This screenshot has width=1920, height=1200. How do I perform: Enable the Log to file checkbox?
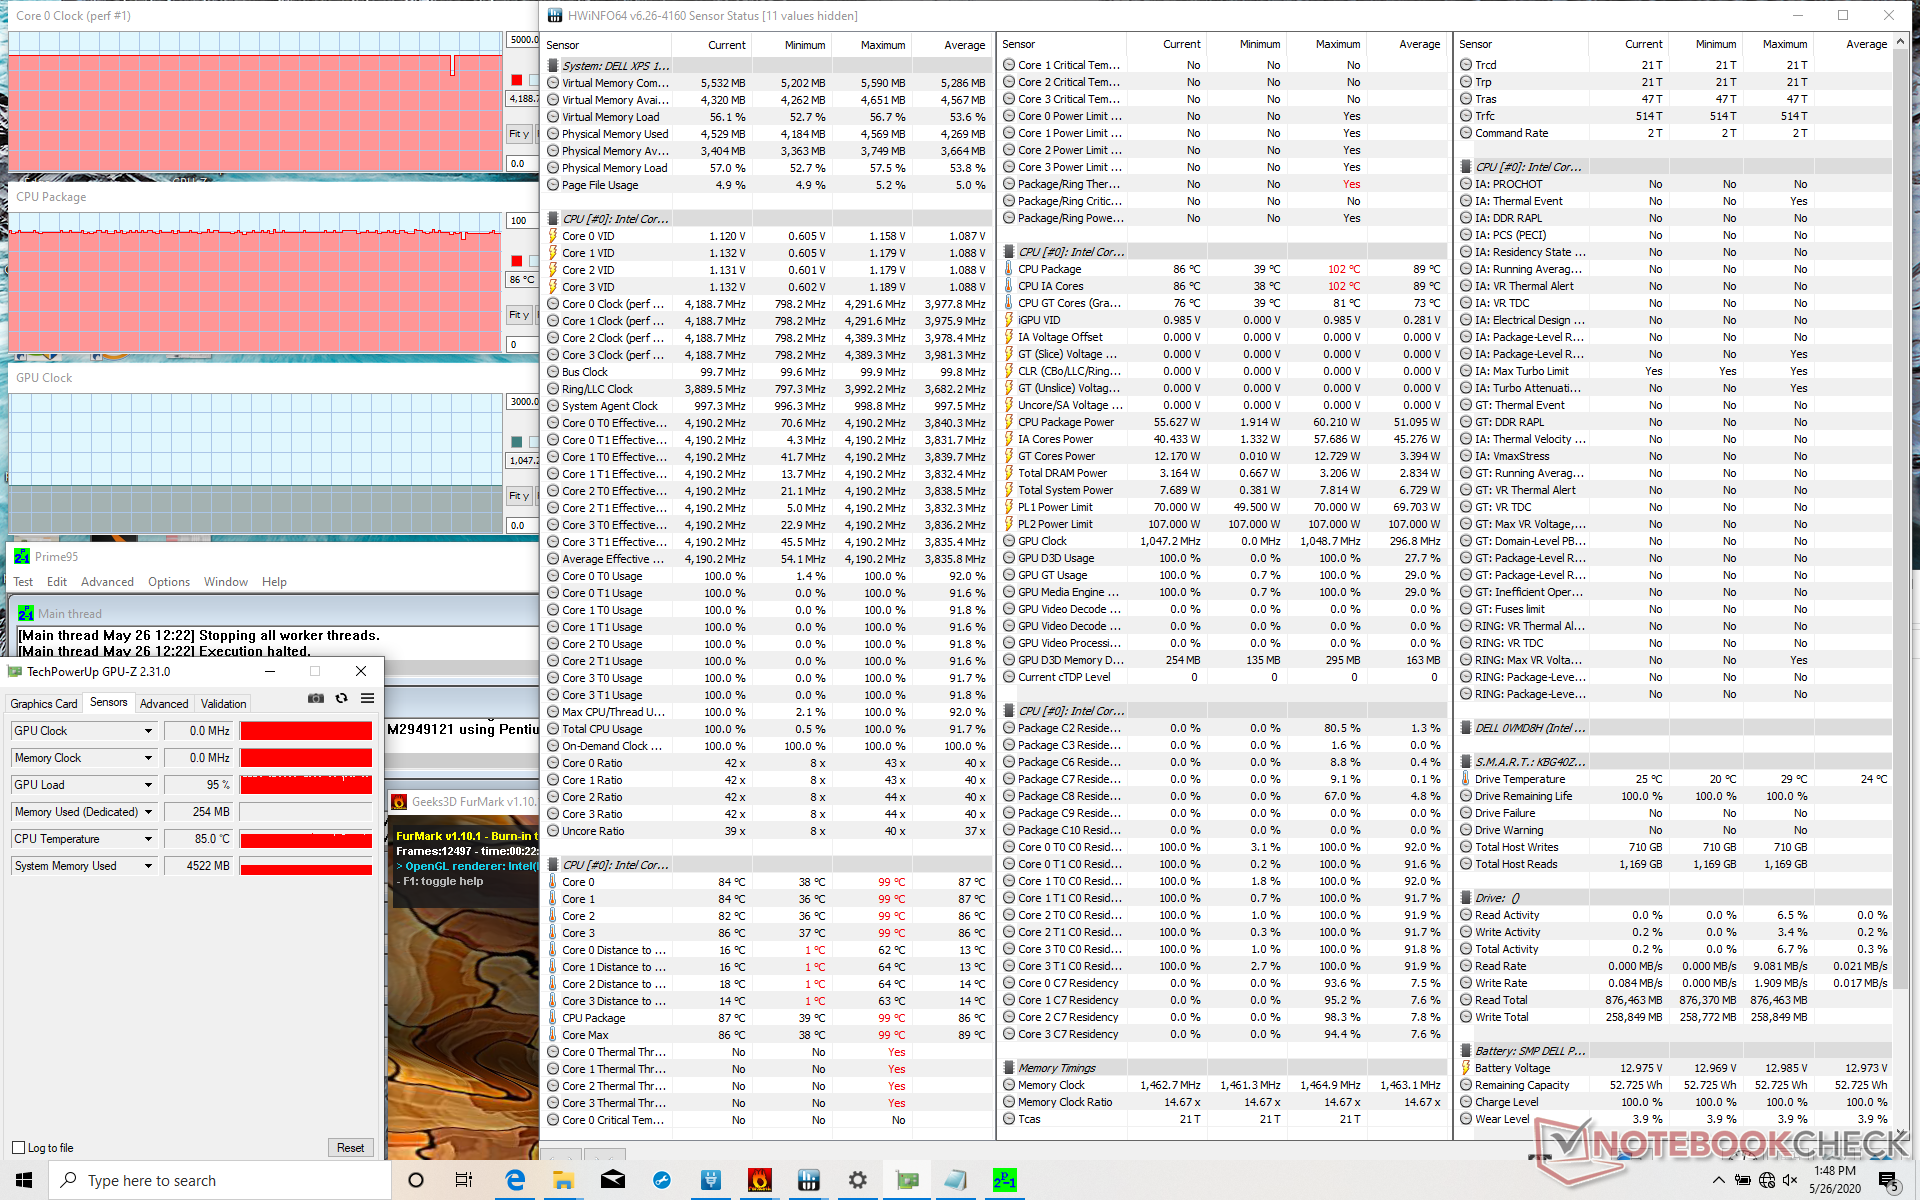(x=18, y=1147)
